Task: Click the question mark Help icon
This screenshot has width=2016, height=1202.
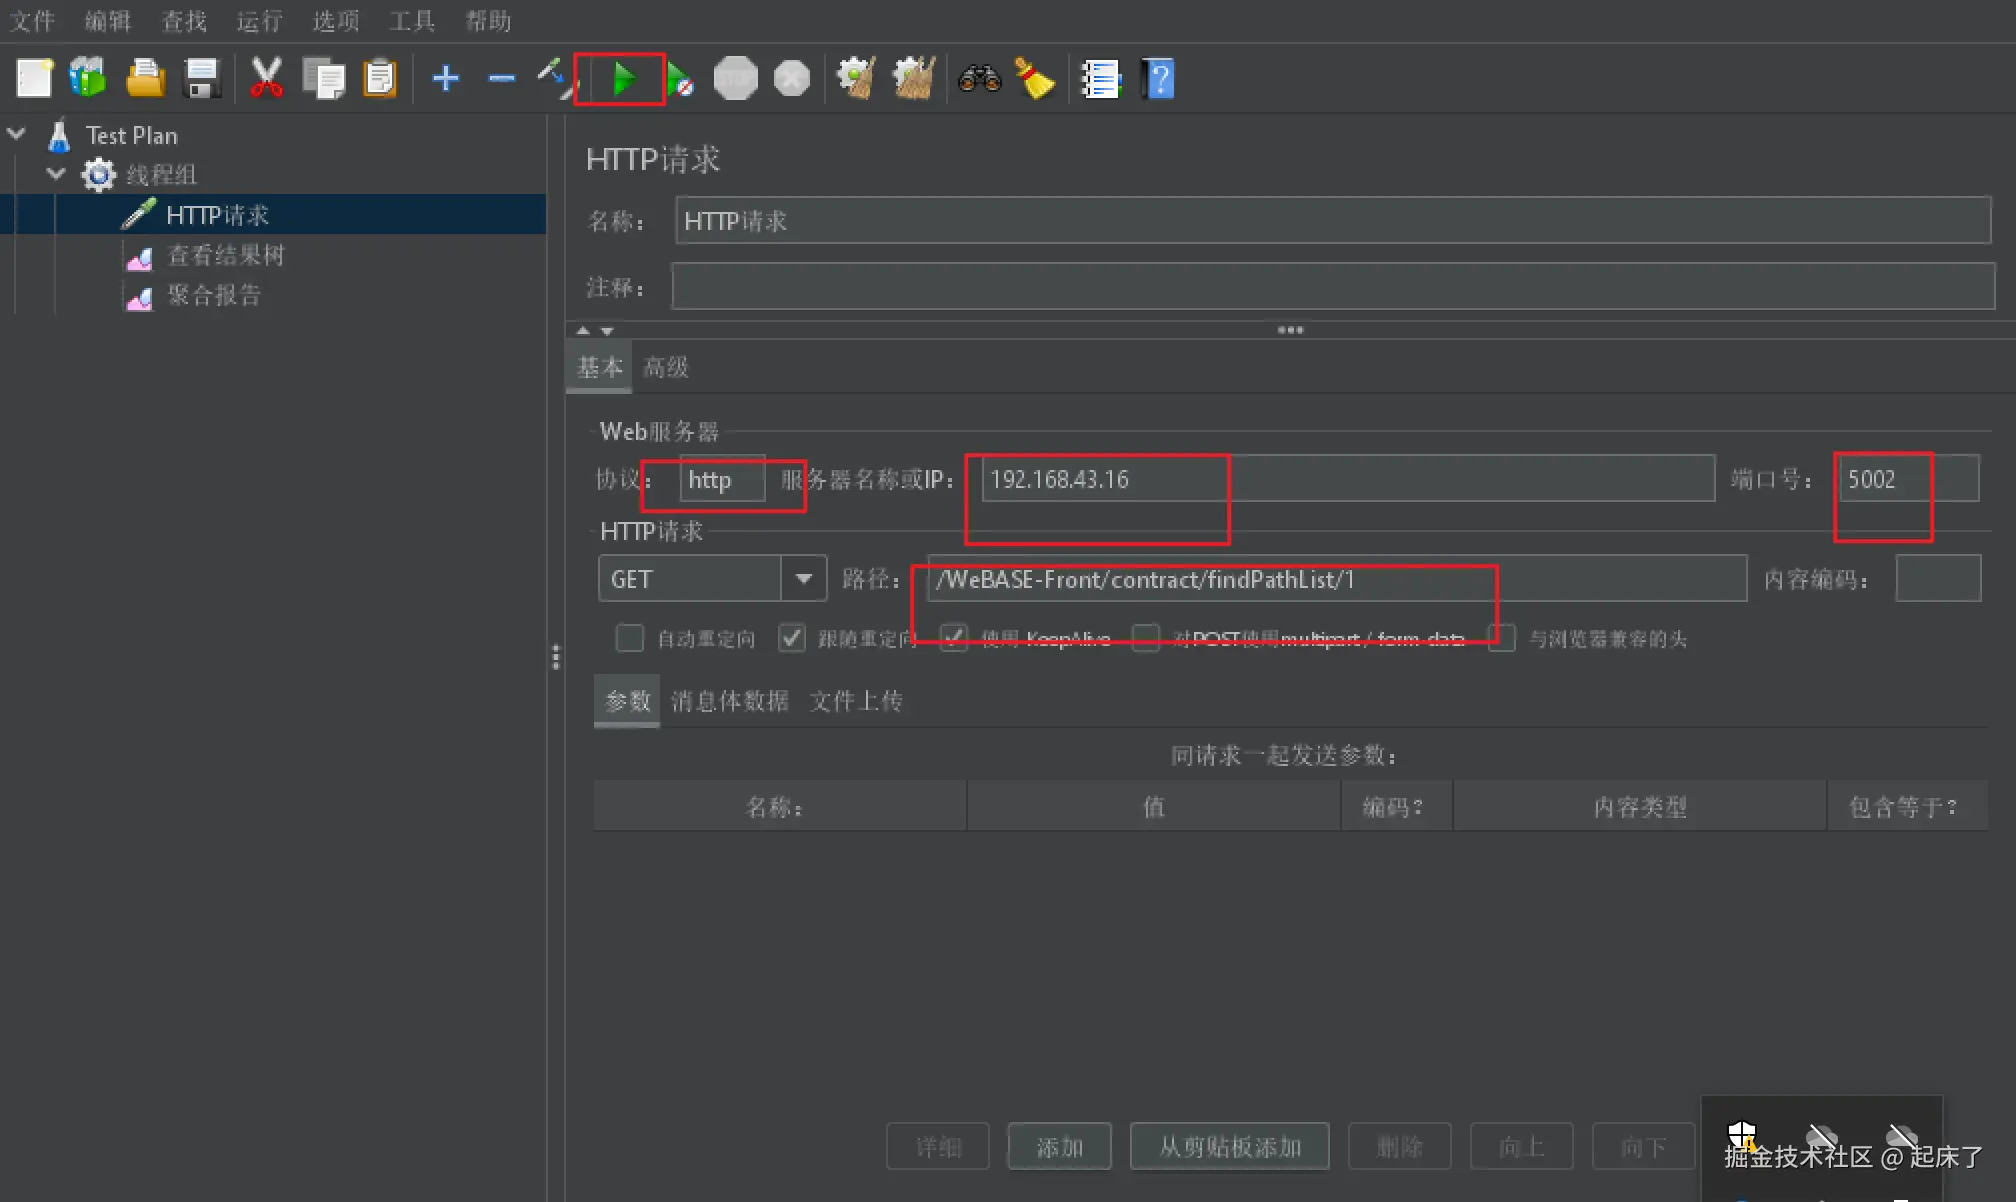Action: click(1159, 78)
